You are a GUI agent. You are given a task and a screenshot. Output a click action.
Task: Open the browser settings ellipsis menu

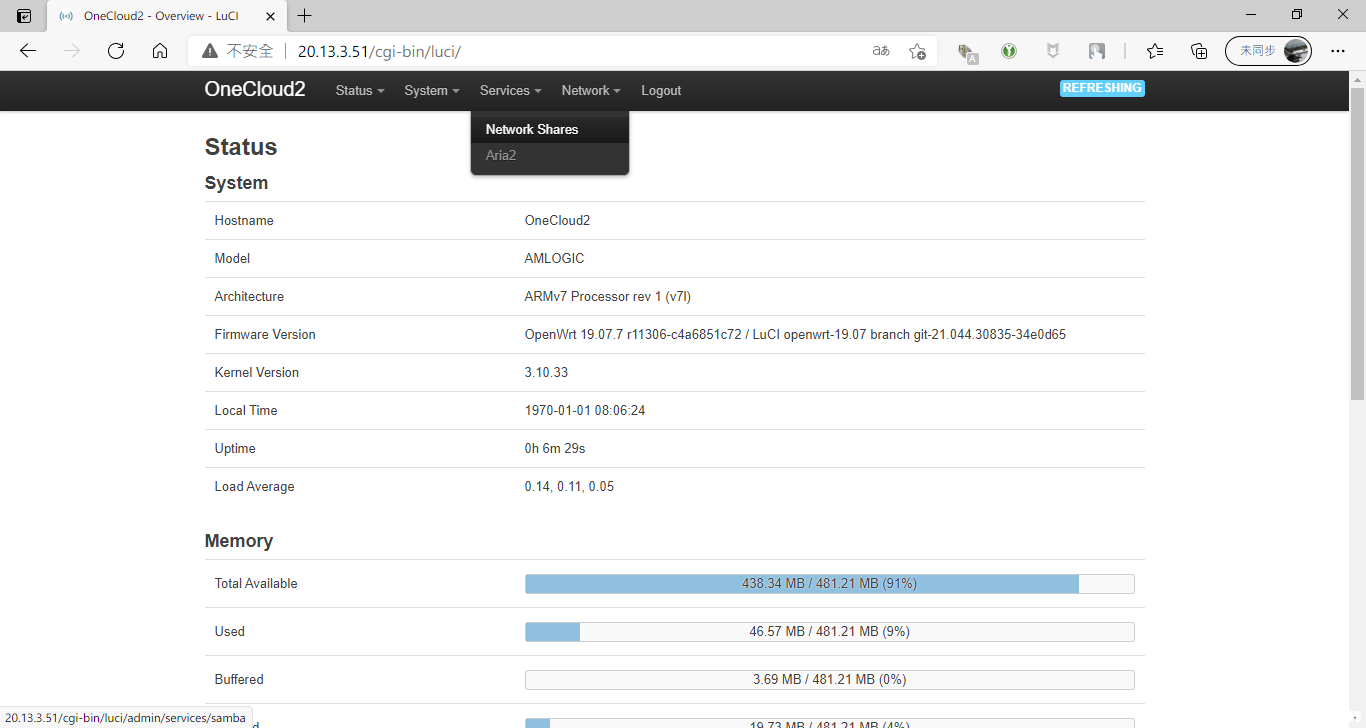point(1338,51)
